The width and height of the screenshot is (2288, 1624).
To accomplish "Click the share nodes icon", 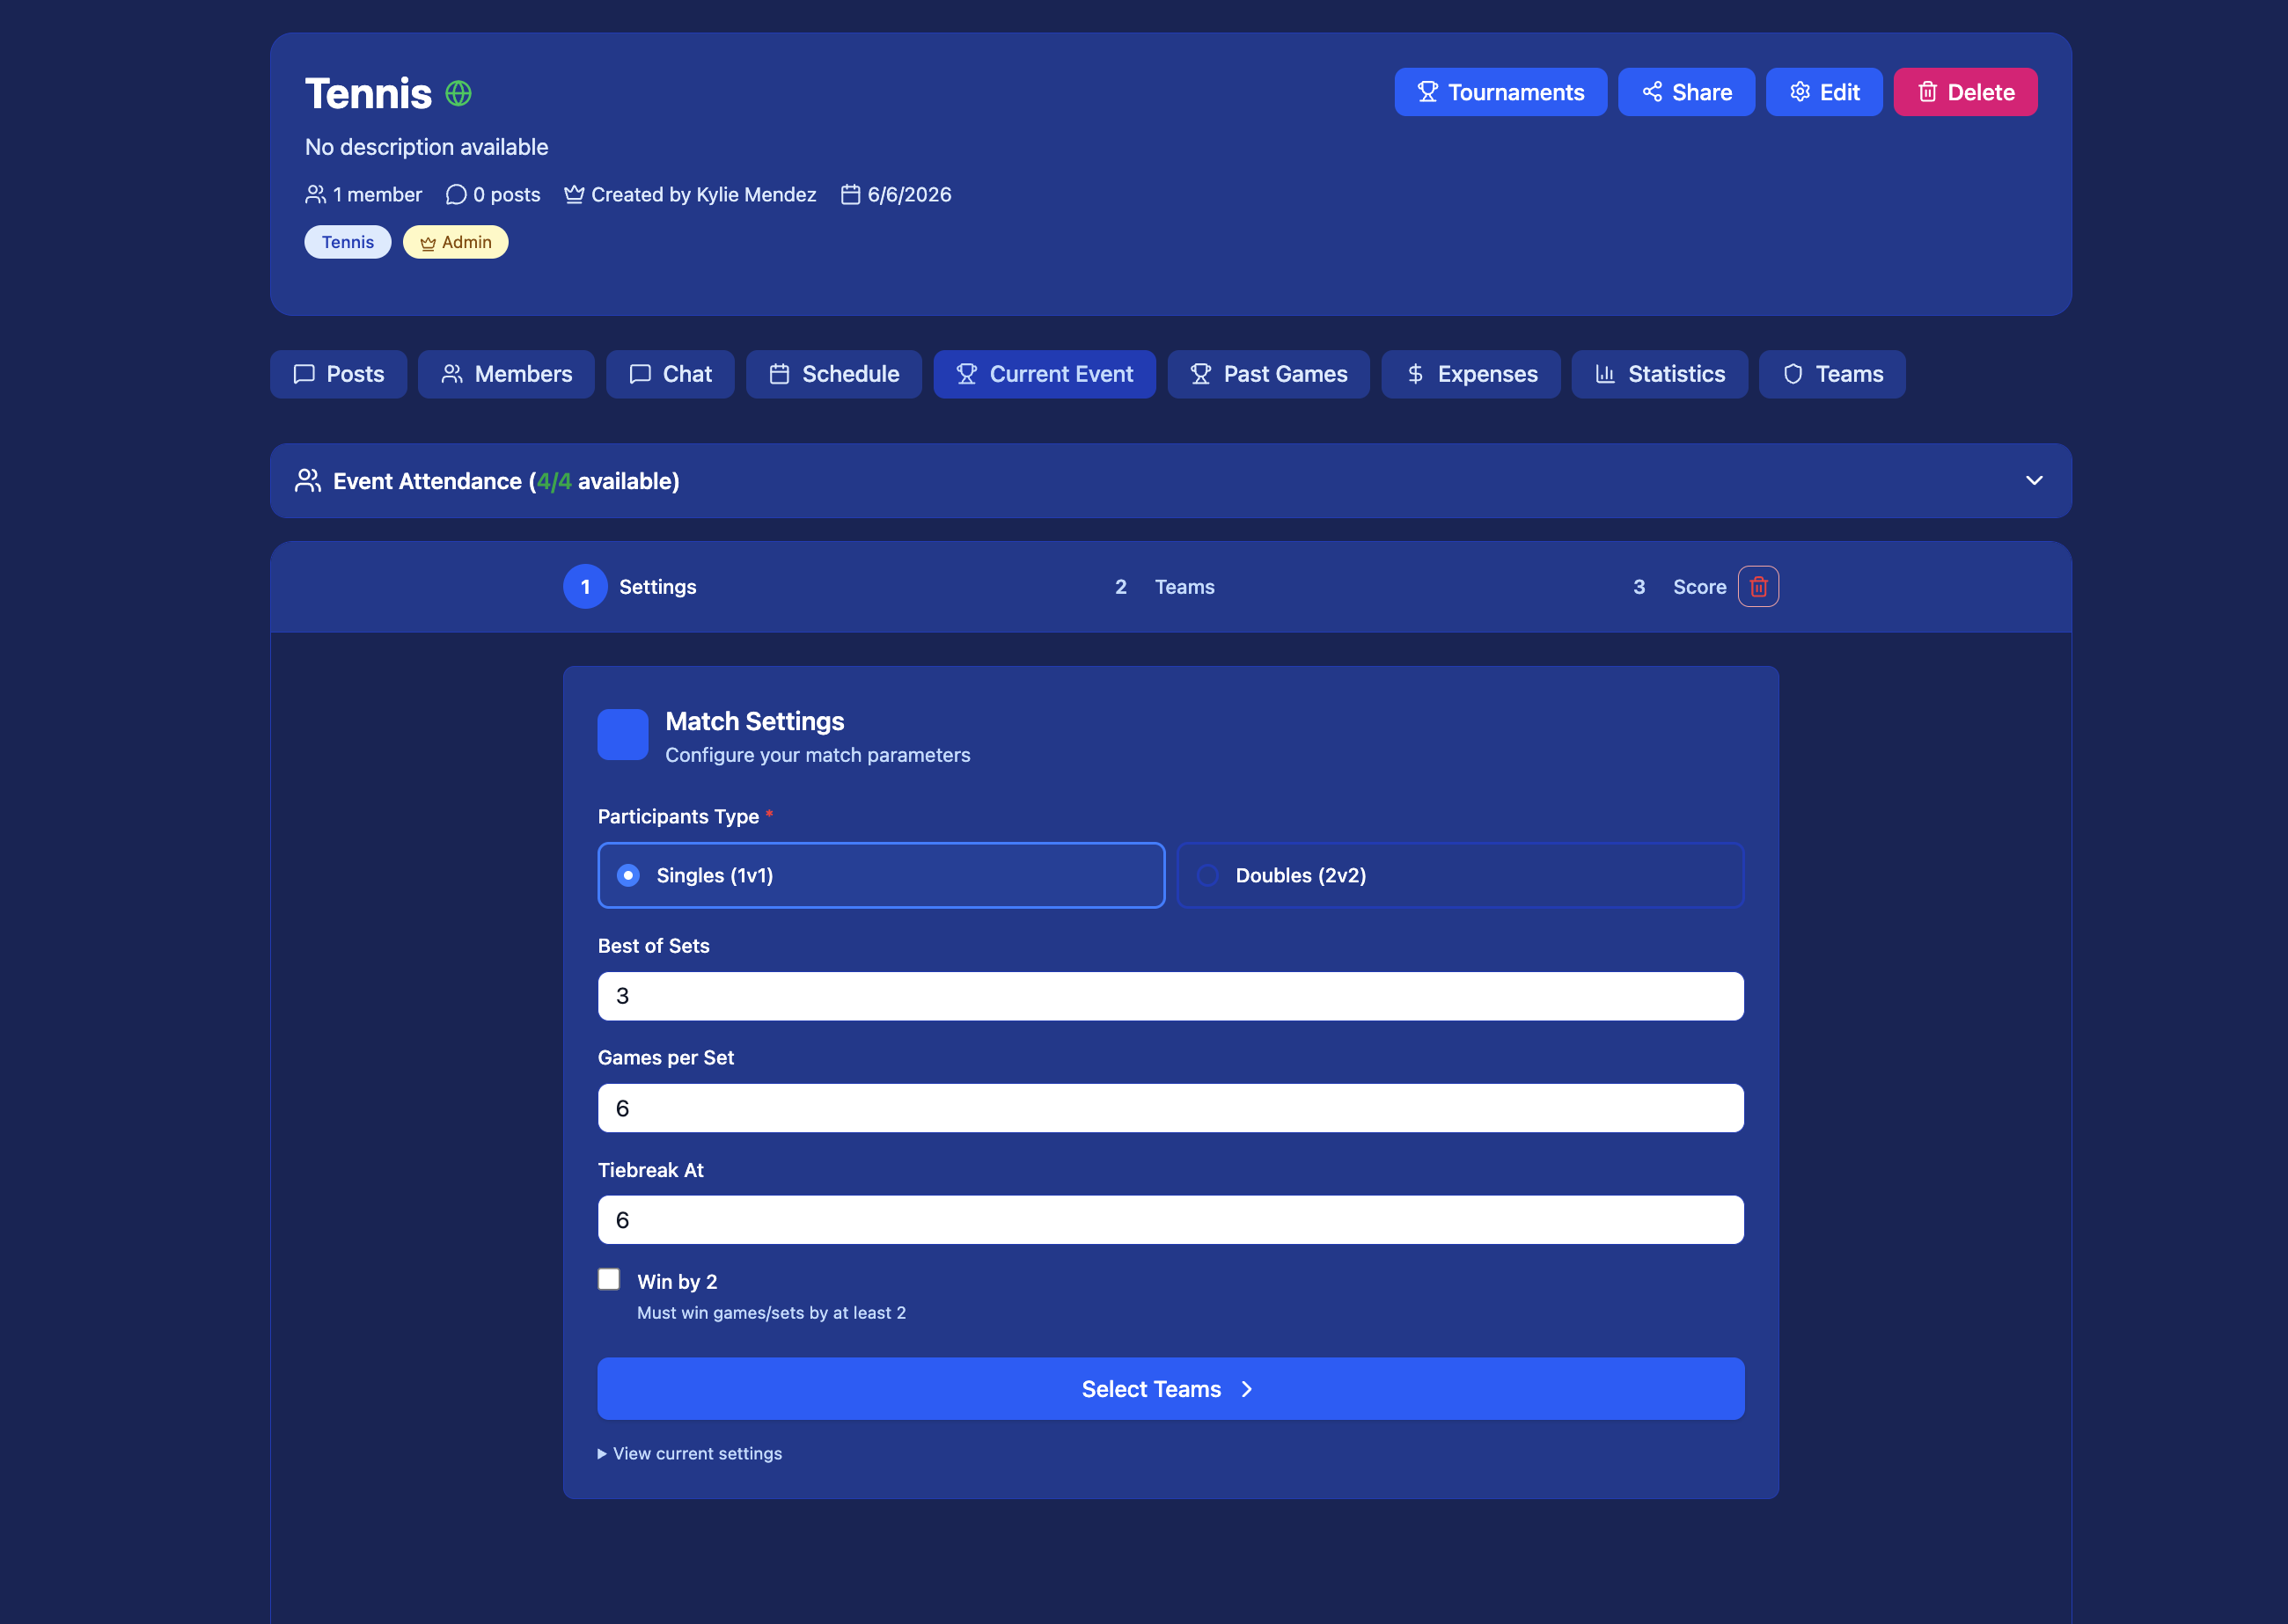I will [x=1652, y=92].
